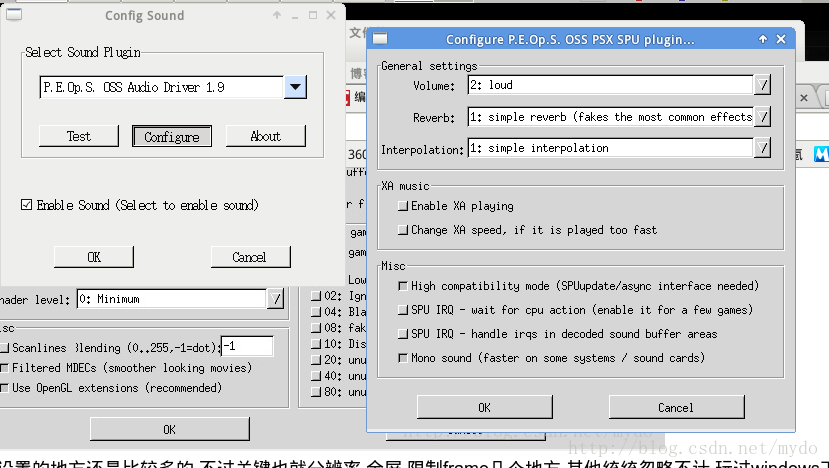Click the Interpolation field 'simple interpolation'
This screenshot has width=829, height=468.
point(611,148)
